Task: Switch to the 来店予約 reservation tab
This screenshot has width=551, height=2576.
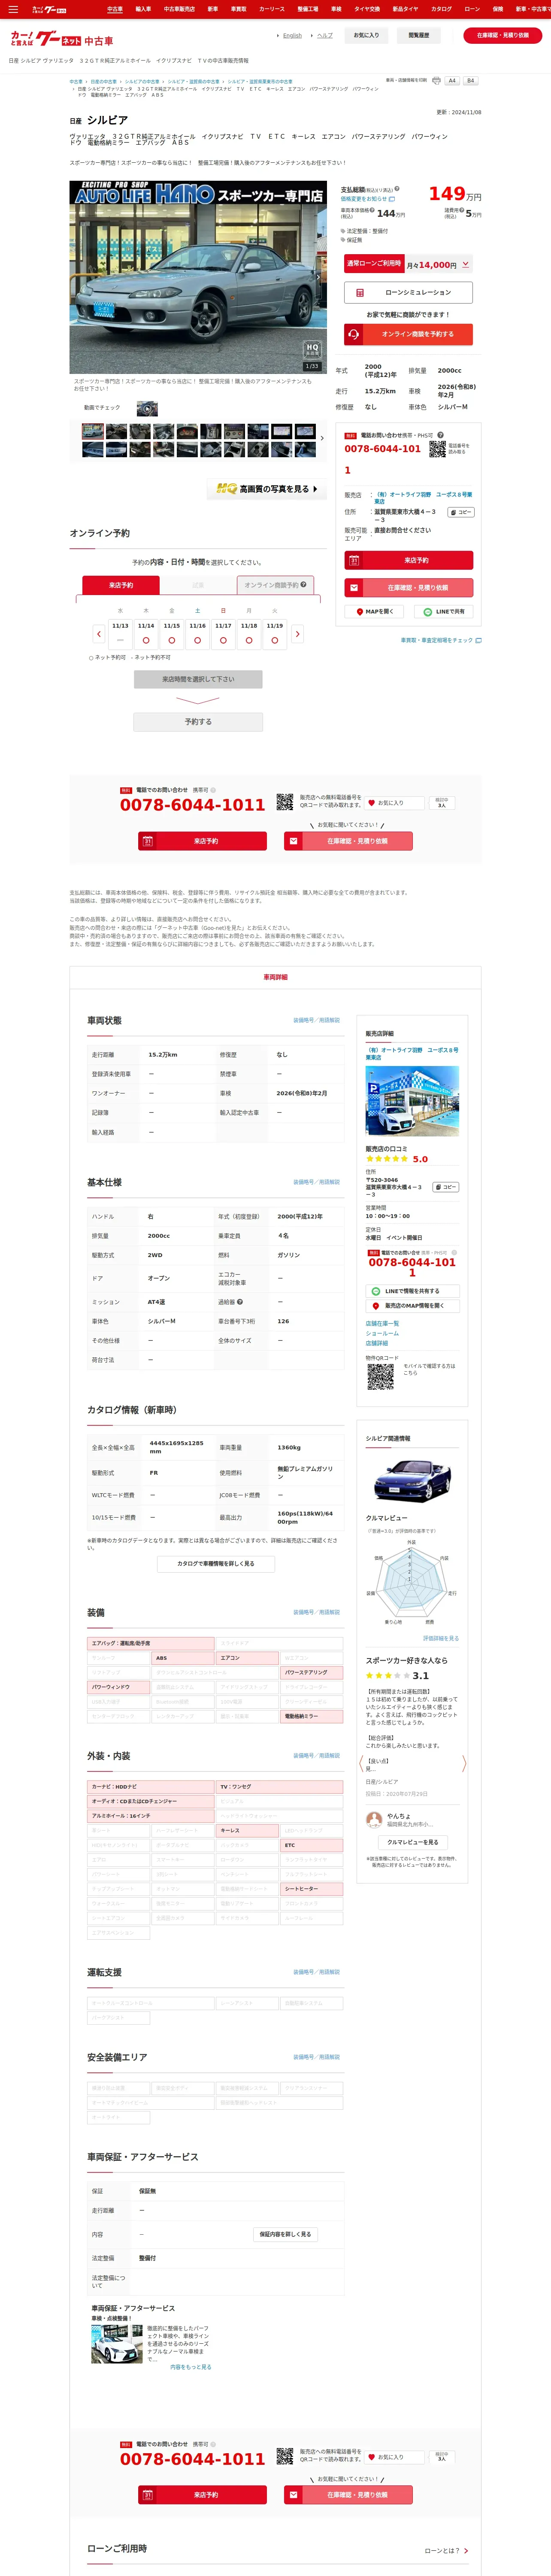Action: [121, 585]
